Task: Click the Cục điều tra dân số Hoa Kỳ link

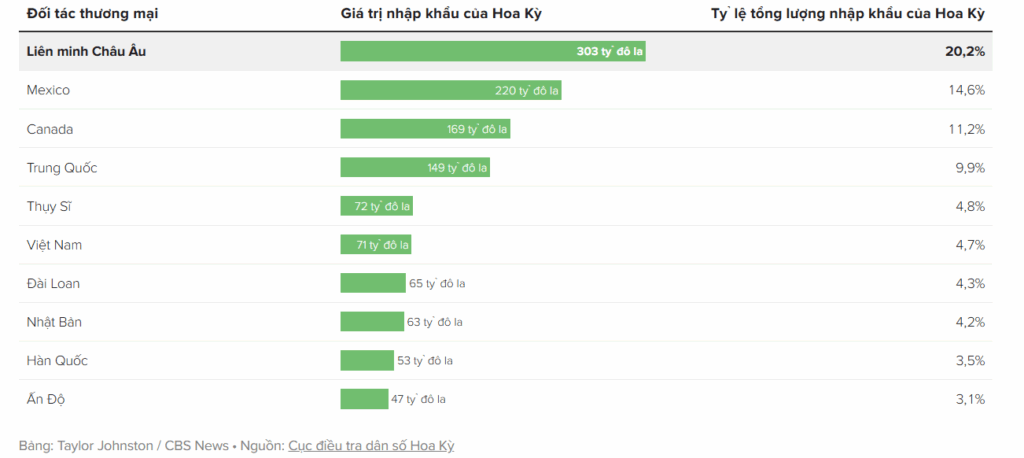Action: pos(377,445)
